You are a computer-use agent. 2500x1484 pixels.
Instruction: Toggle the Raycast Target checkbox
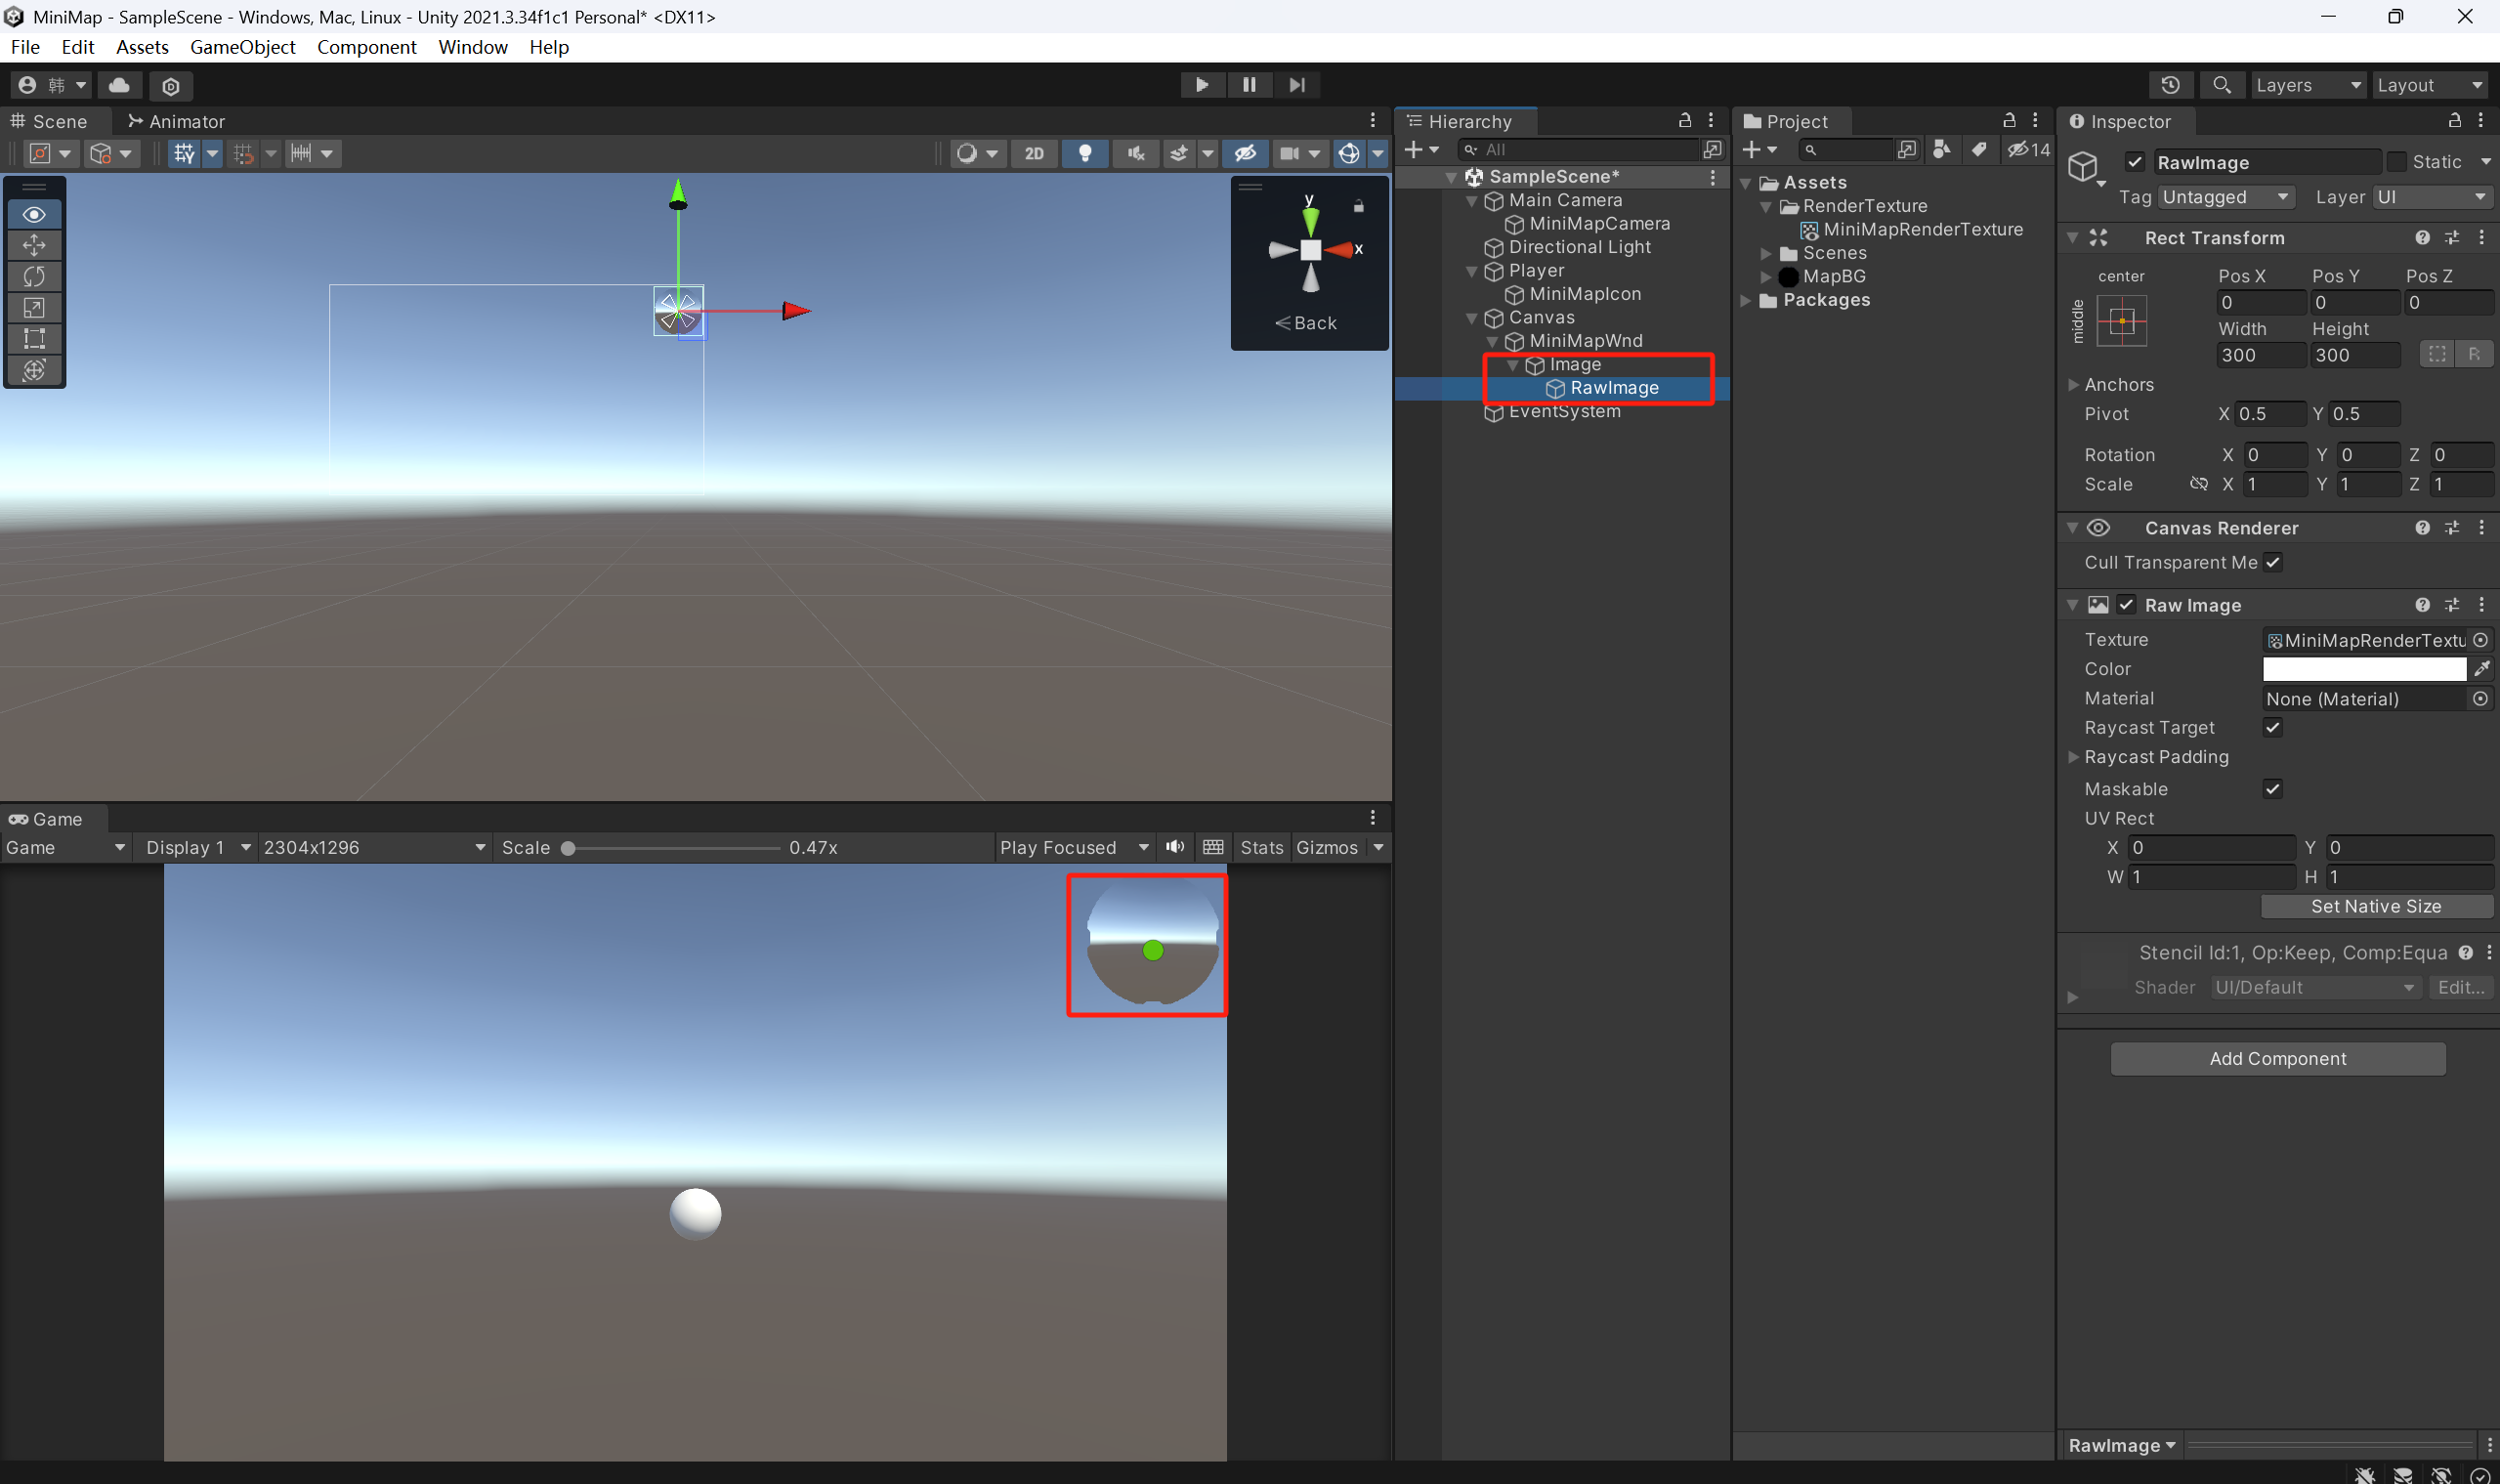pyautogui.click(x=2272, y=727)
